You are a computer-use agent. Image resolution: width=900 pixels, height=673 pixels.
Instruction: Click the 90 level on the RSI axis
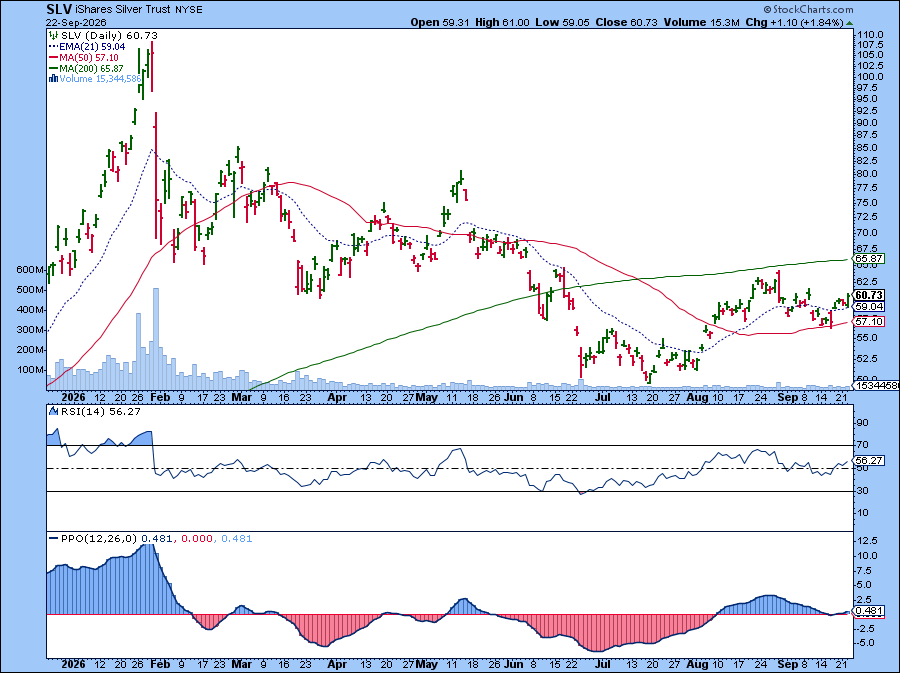click(862, 423)
